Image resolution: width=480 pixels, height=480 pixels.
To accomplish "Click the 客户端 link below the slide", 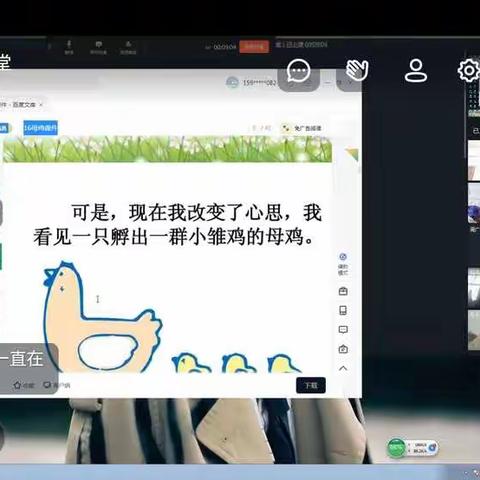I will 57,385.
